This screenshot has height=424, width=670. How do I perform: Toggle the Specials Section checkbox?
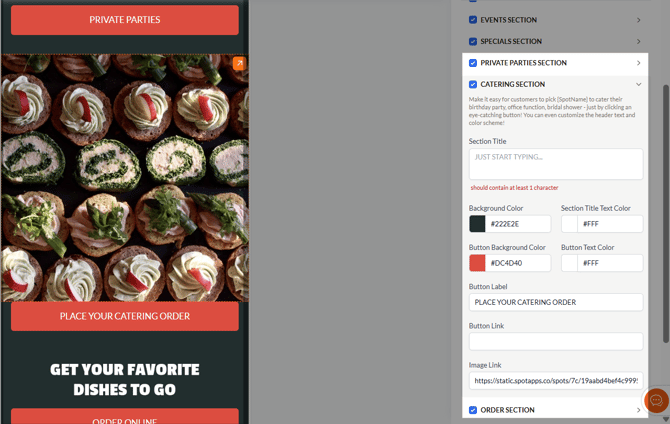pyautogui.click(x=473, y=41)
